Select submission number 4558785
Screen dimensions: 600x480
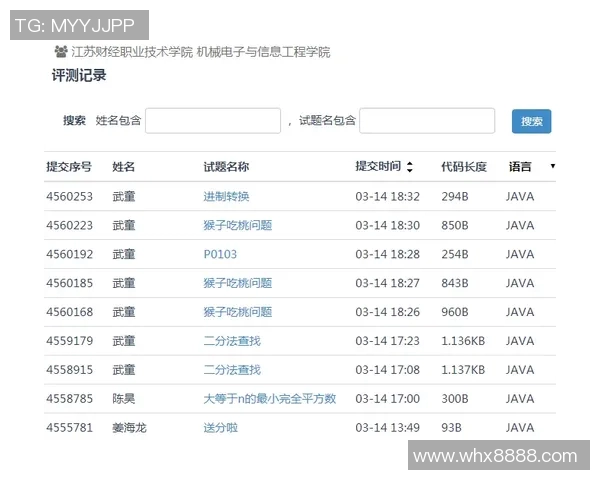(x=69, y=398)
